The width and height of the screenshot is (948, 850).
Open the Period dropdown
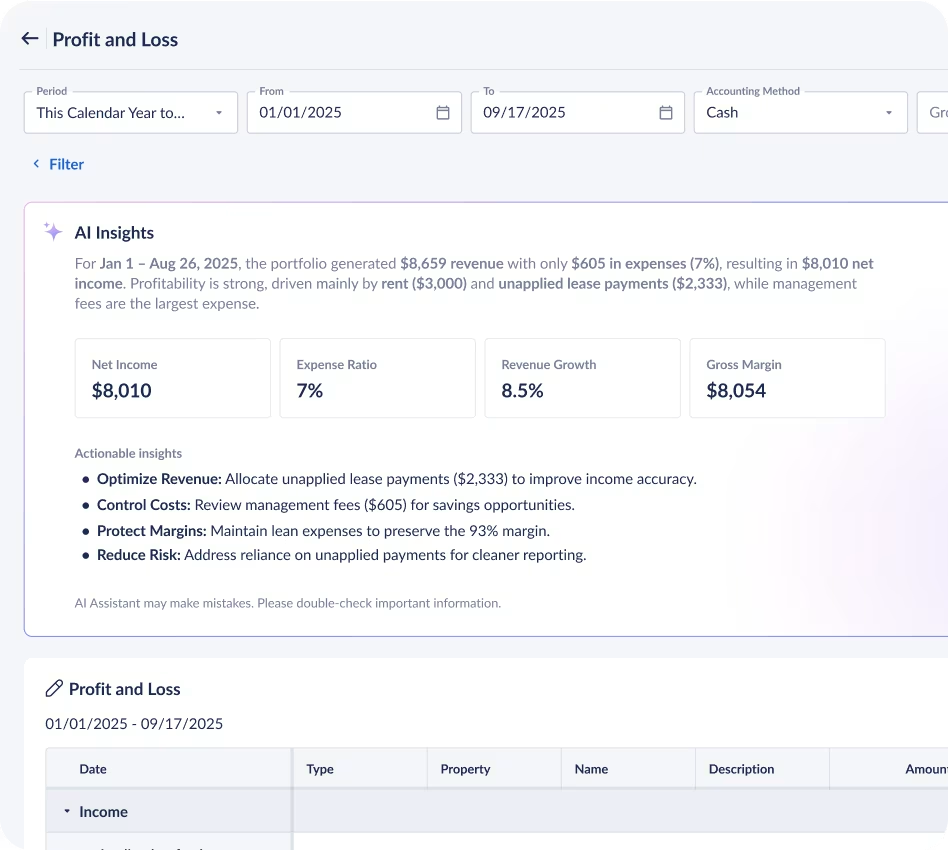click(217, 112)
